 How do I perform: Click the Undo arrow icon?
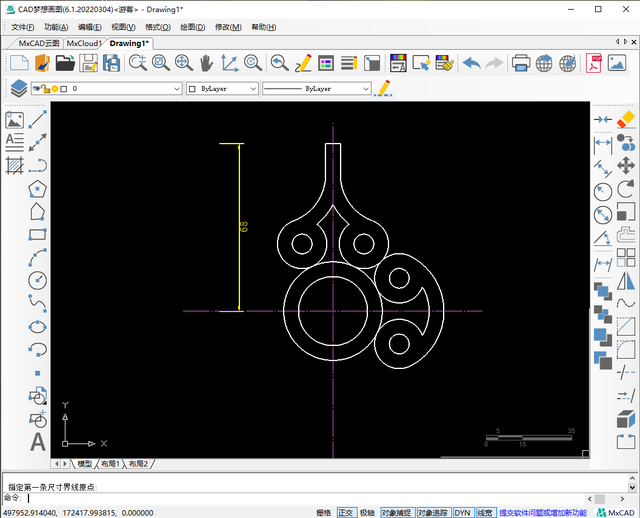[x=470, y=63]
